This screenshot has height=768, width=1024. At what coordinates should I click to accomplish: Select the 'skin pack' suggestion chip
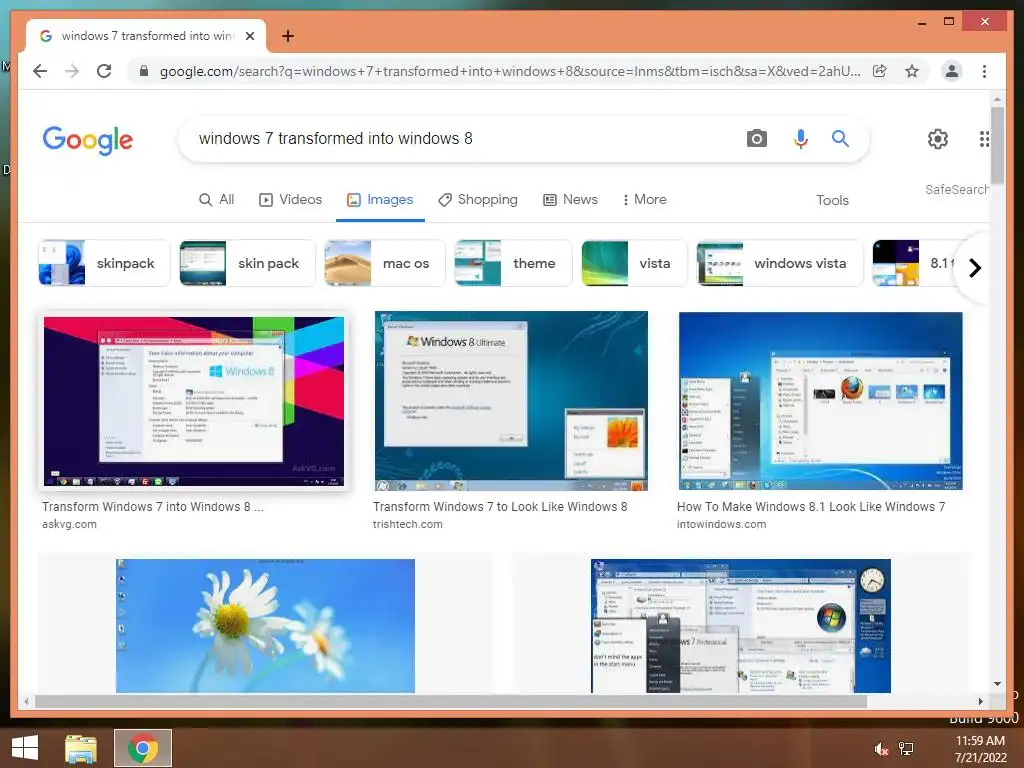[248, 263]
